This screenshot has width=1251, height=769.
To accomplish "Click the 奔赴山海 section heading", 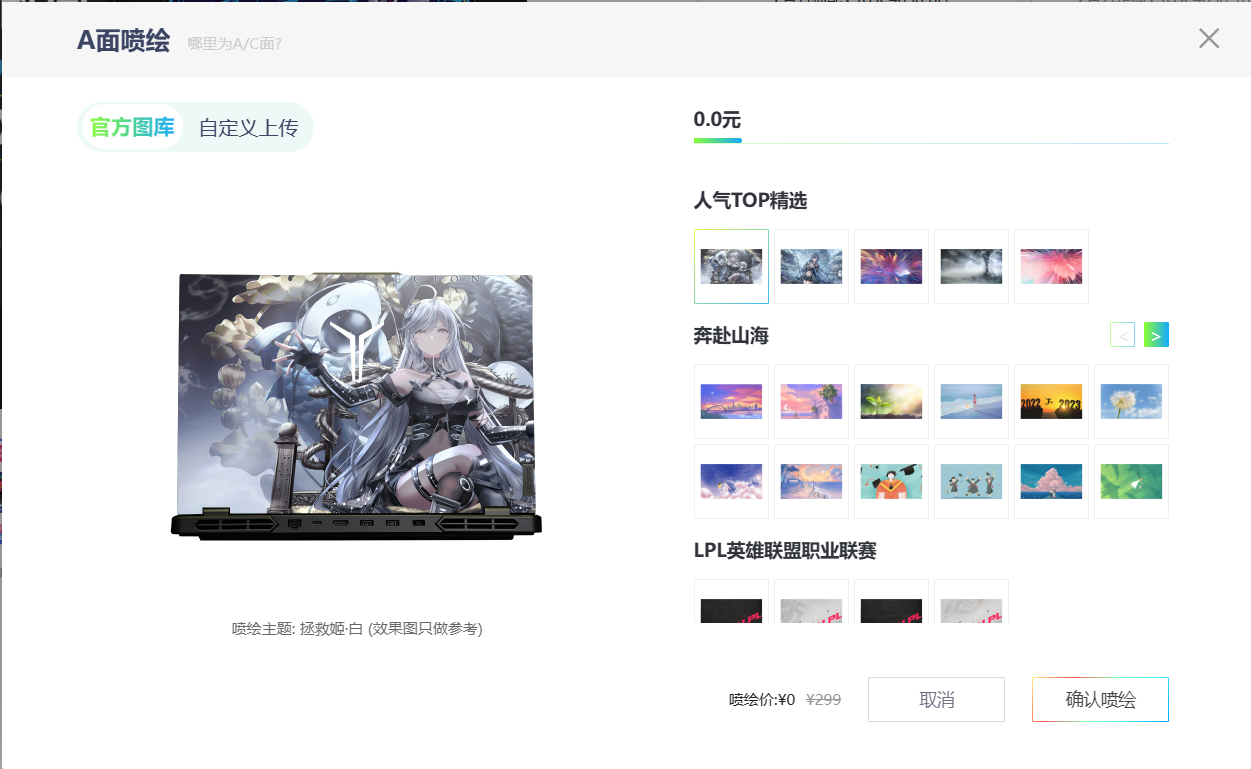I will [731, 335].
